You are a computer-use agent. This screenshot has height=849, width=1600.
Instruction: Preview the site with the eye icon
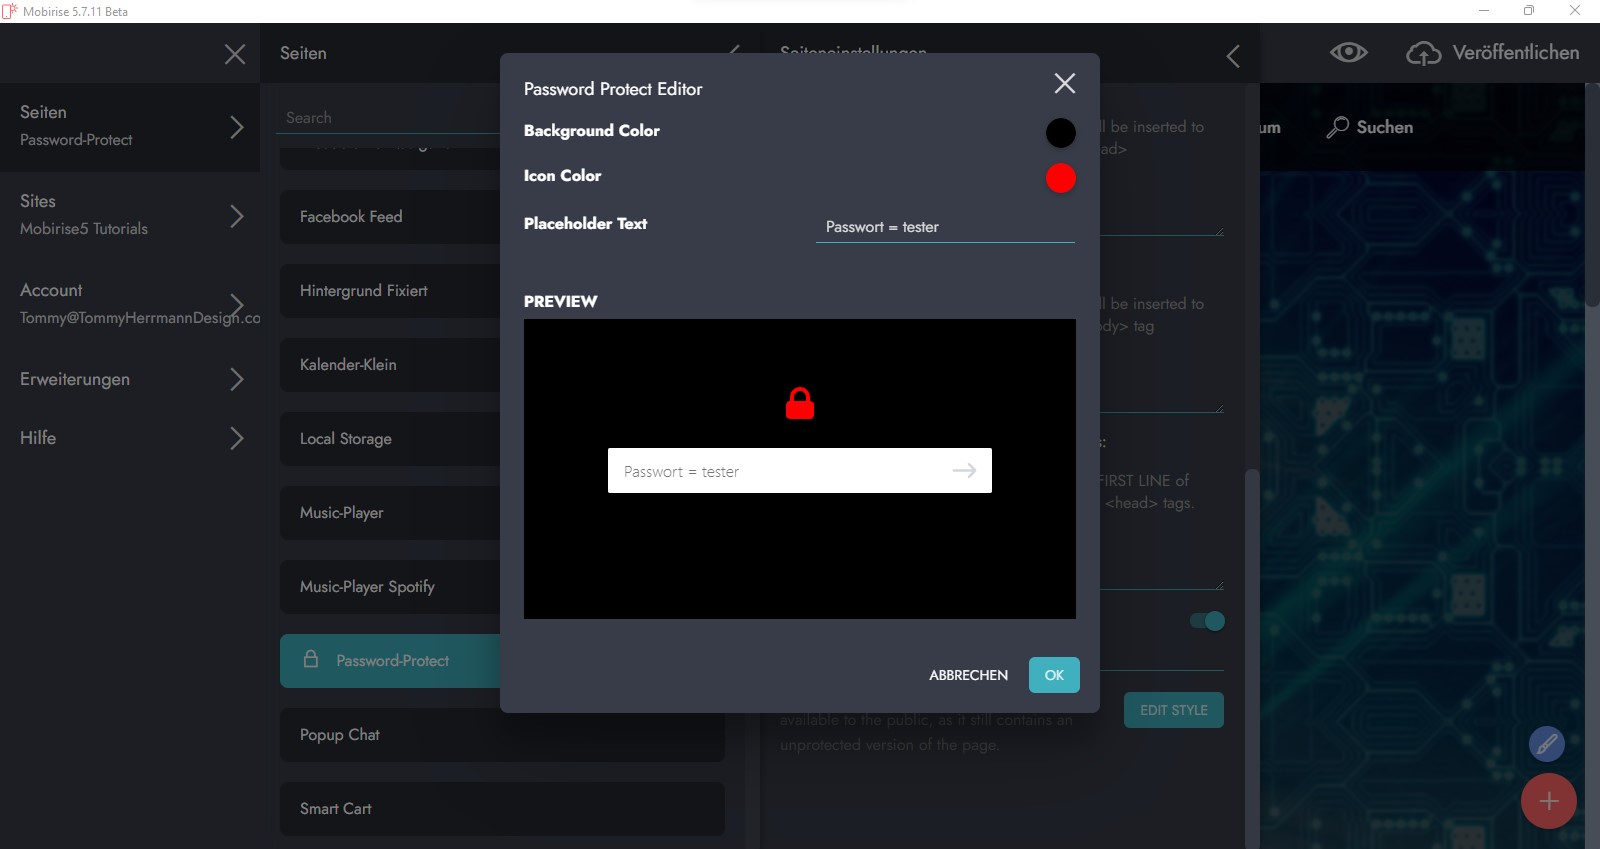[x=1348, y=52]
